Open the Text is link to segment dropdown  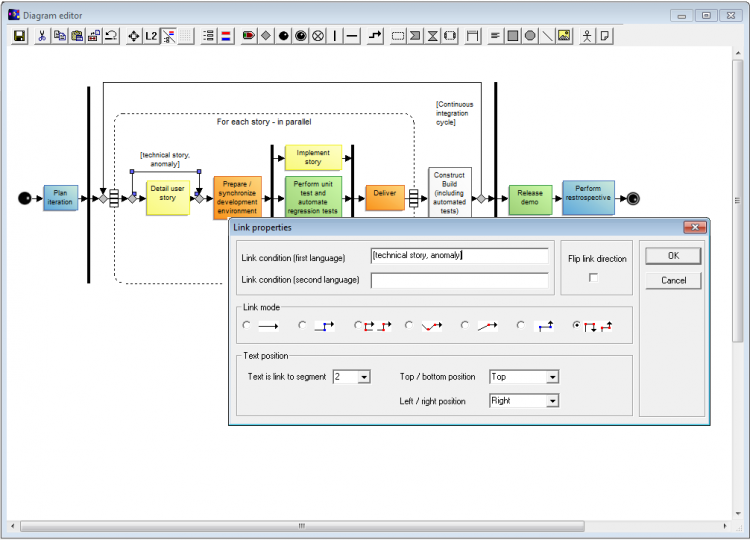[364, 377]
